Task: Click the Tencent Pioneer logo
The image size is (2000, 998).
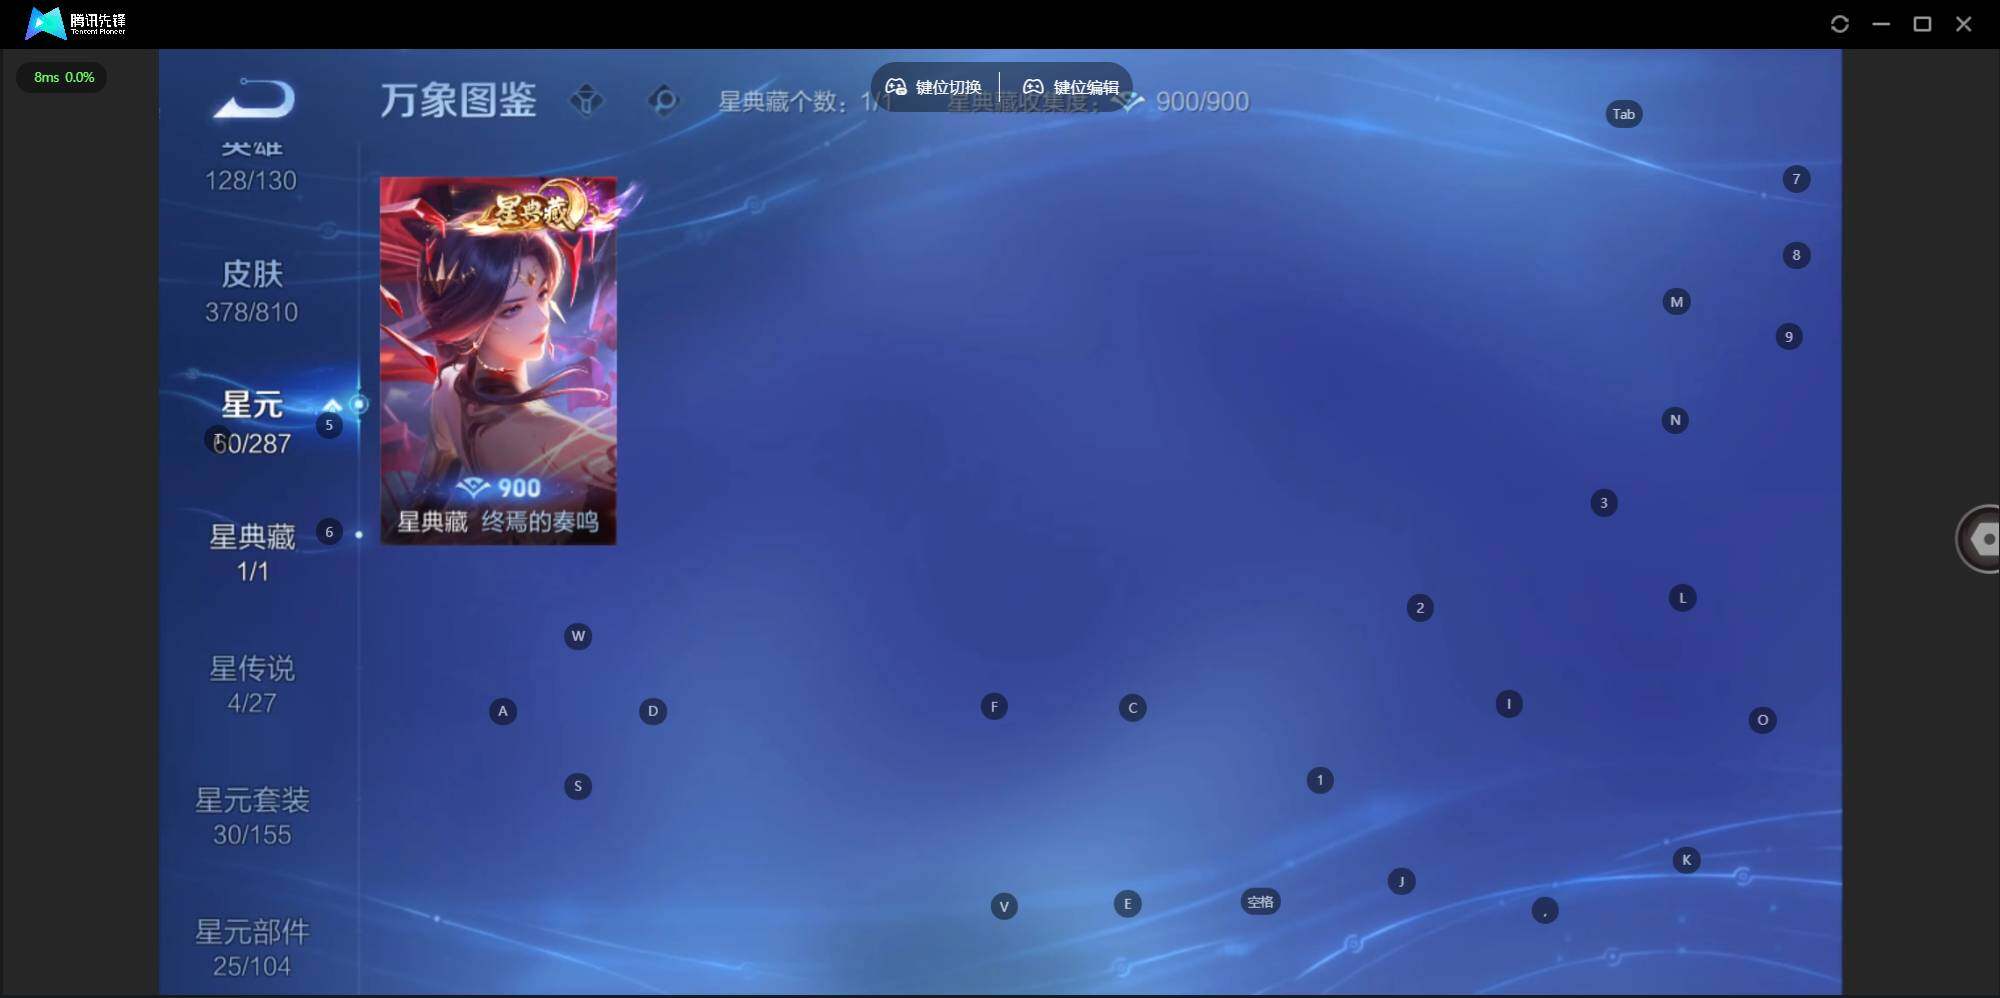Action: click(x=76, y=23)
